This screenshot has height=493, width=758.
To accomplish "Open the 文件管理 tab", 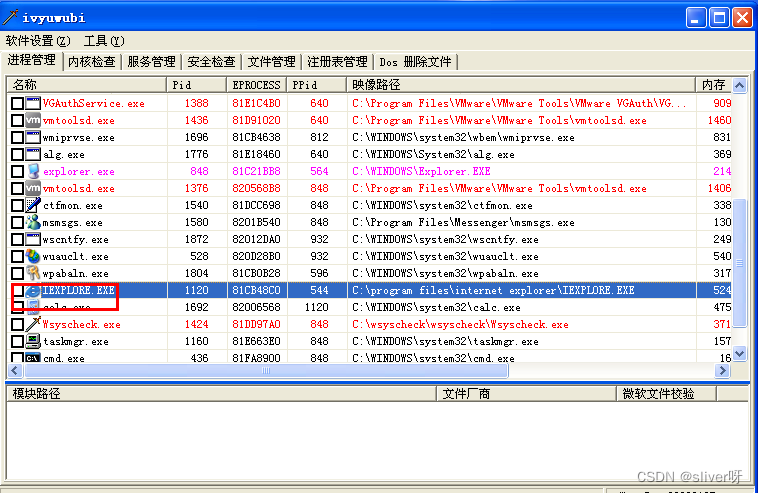I will tap(271, 62).
